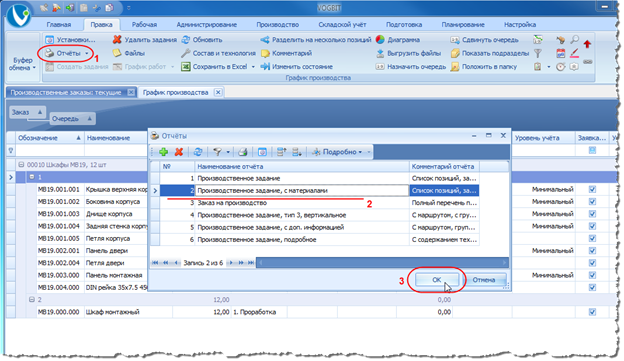The image size is (624, 361).
Task: Open Сохранить в Excel dropdown arrow
Action: point(253,67)
